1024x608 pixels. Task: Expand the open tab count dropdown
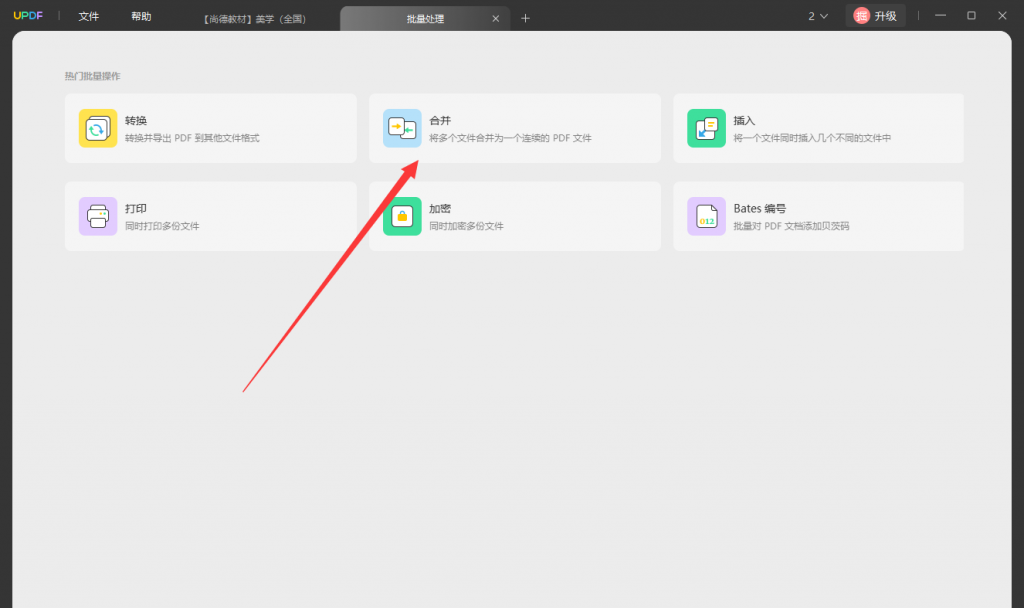[x=818, y=16]
